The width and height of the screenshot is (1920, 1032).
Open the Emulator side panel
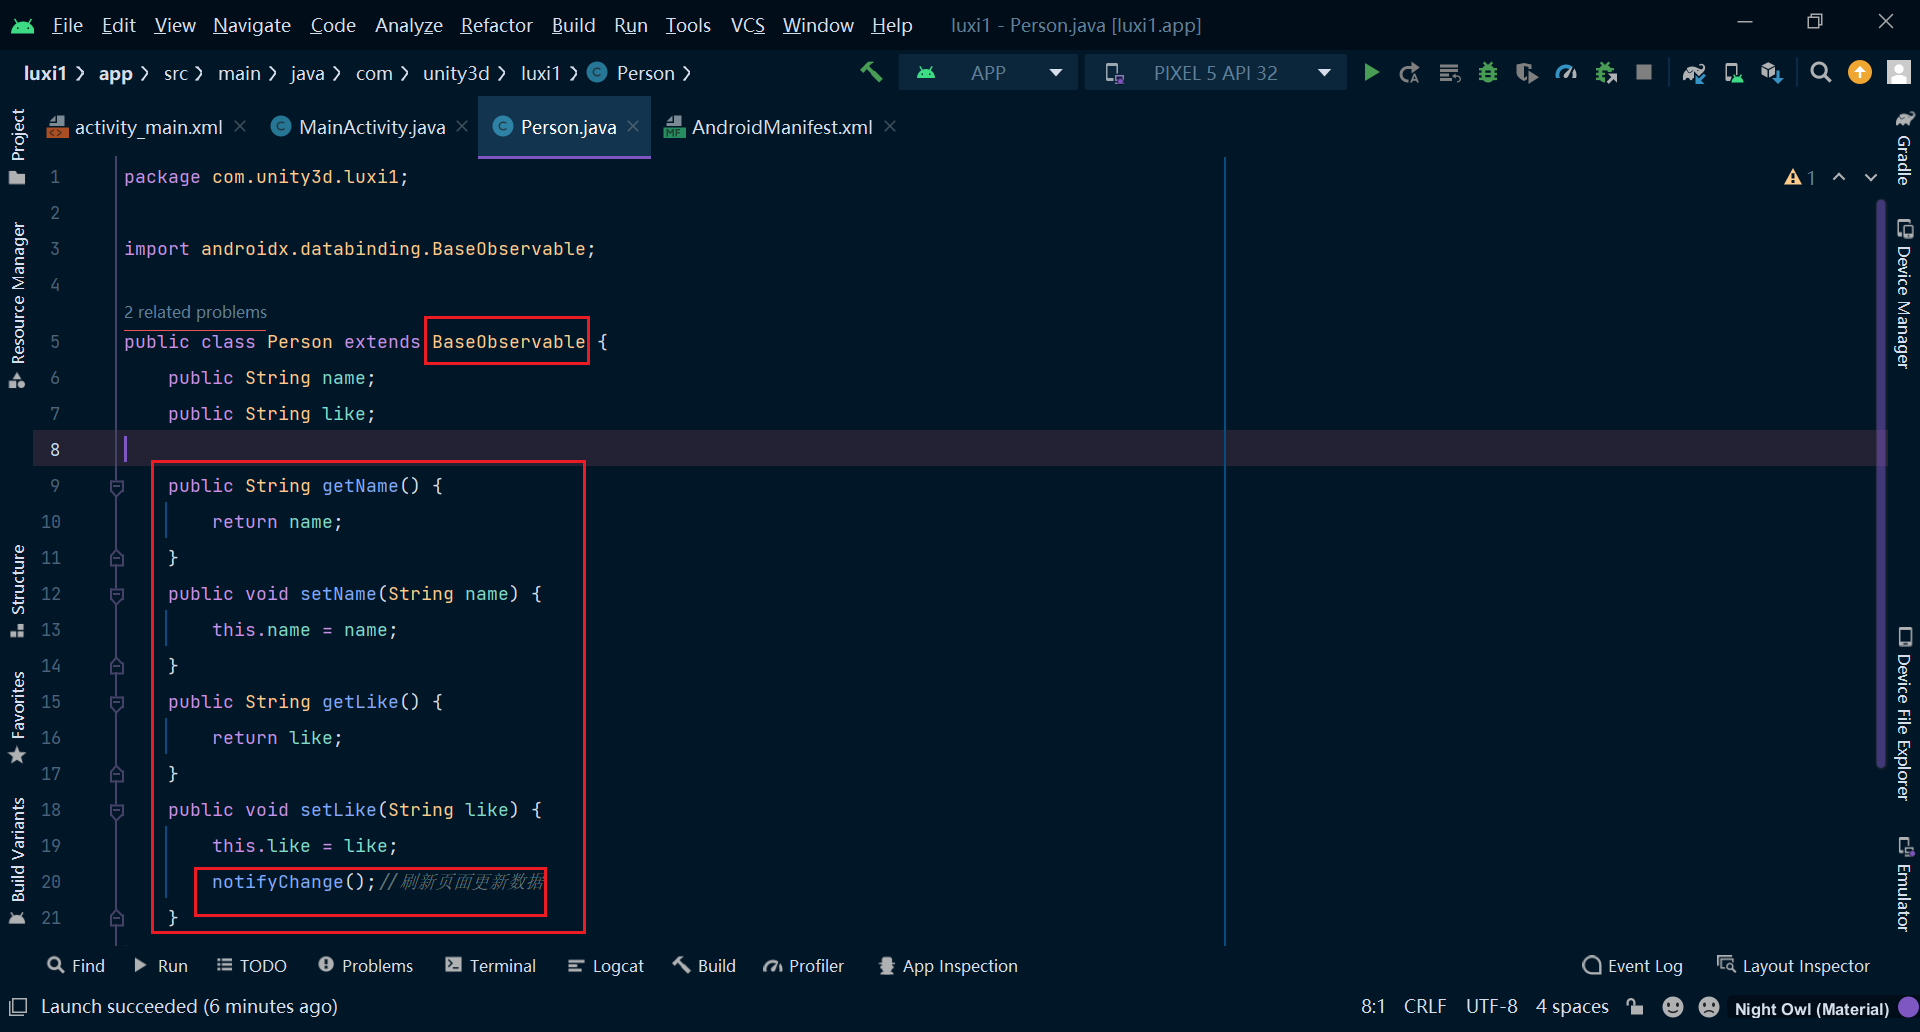tap(1904, 884)
